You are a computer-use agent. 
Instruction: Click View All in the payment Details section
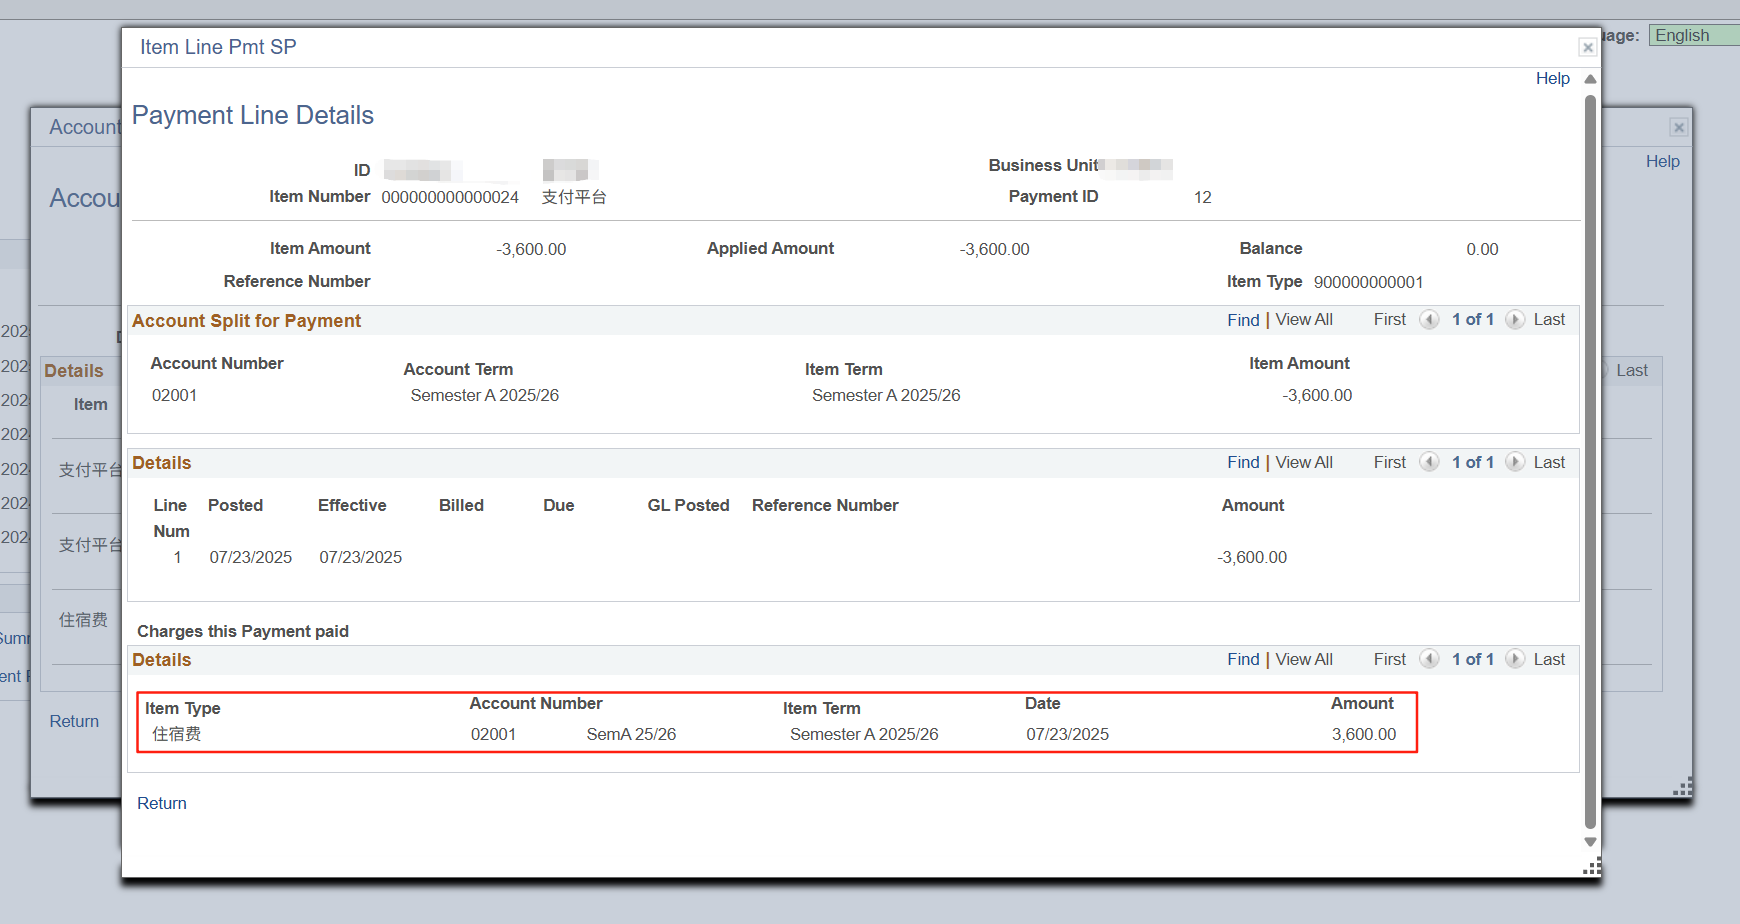pyautogui.click(x=1304, y=462)
